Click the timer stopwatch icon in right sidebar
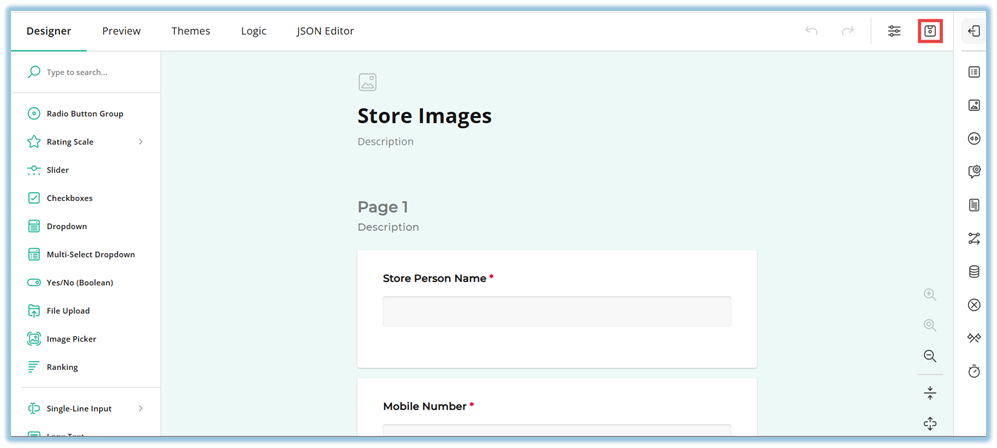 click(x=974, y=371)
